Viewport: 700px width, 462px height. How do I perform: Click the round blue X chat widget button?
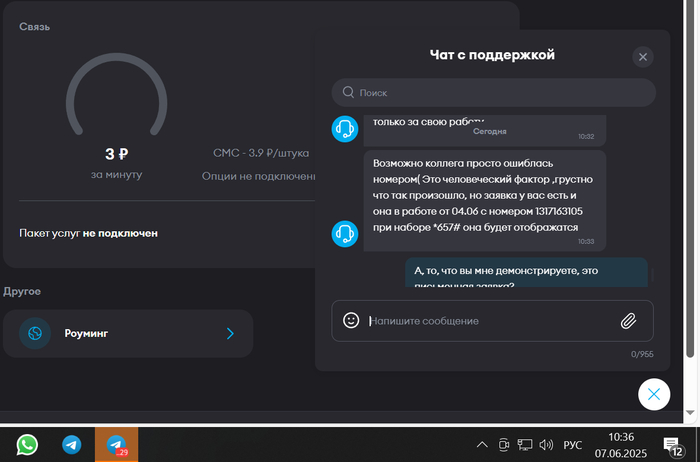coord(653,394)
